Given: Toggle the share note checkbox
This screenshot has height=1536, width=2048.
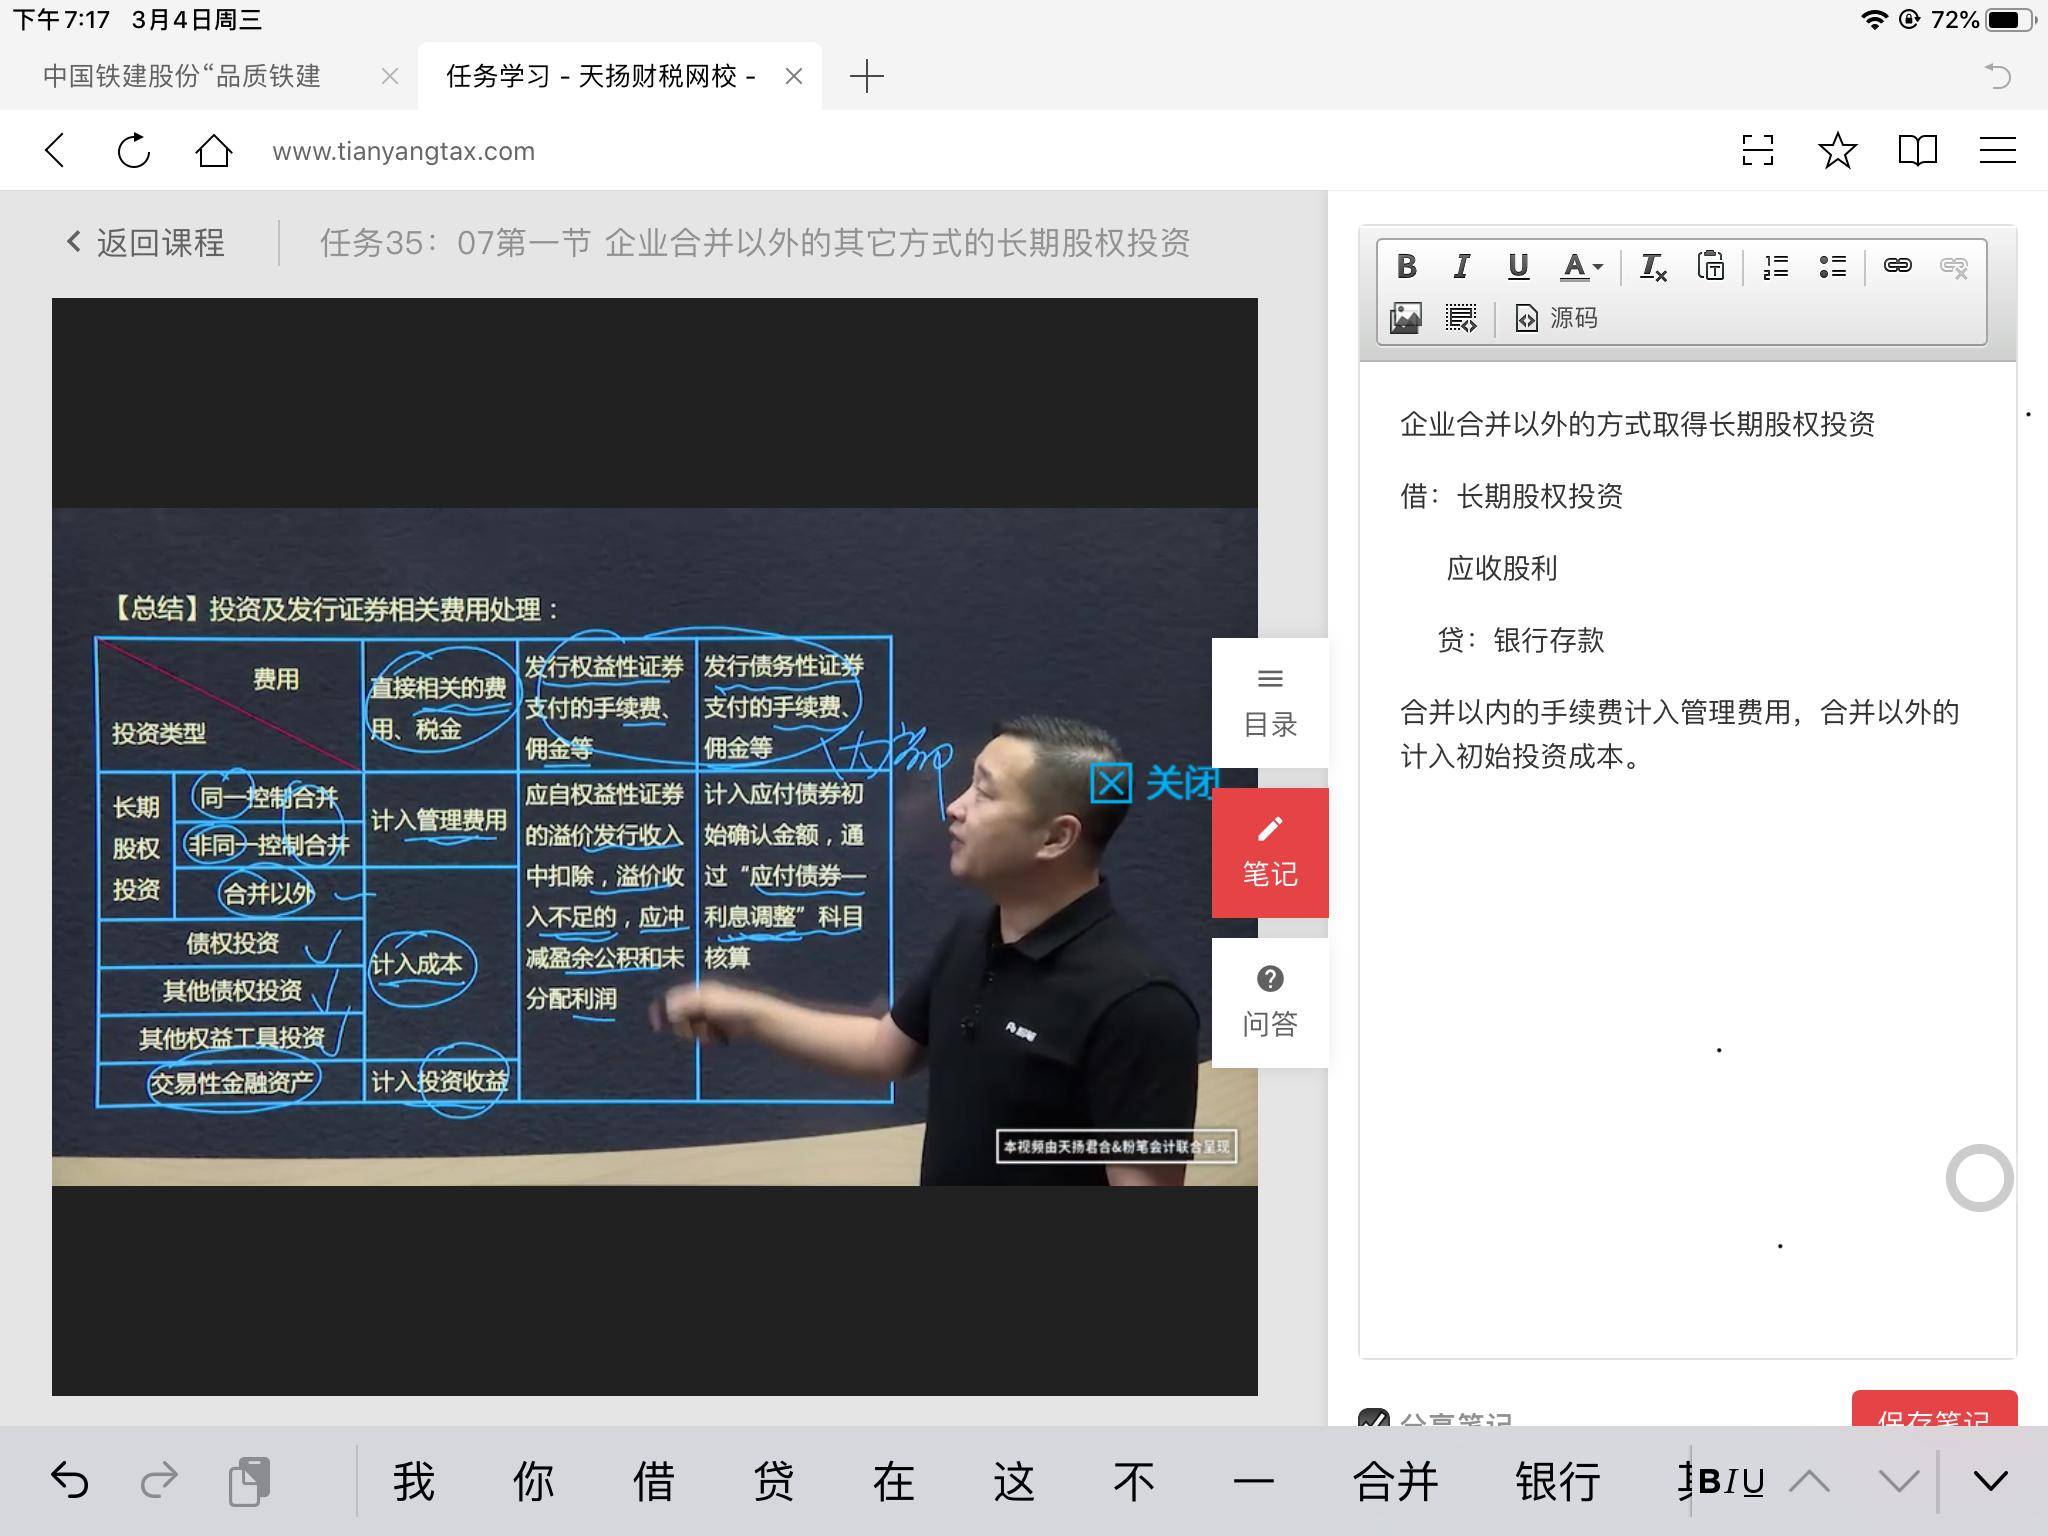Looking at the screenshot, I should click(1374, 1420).
